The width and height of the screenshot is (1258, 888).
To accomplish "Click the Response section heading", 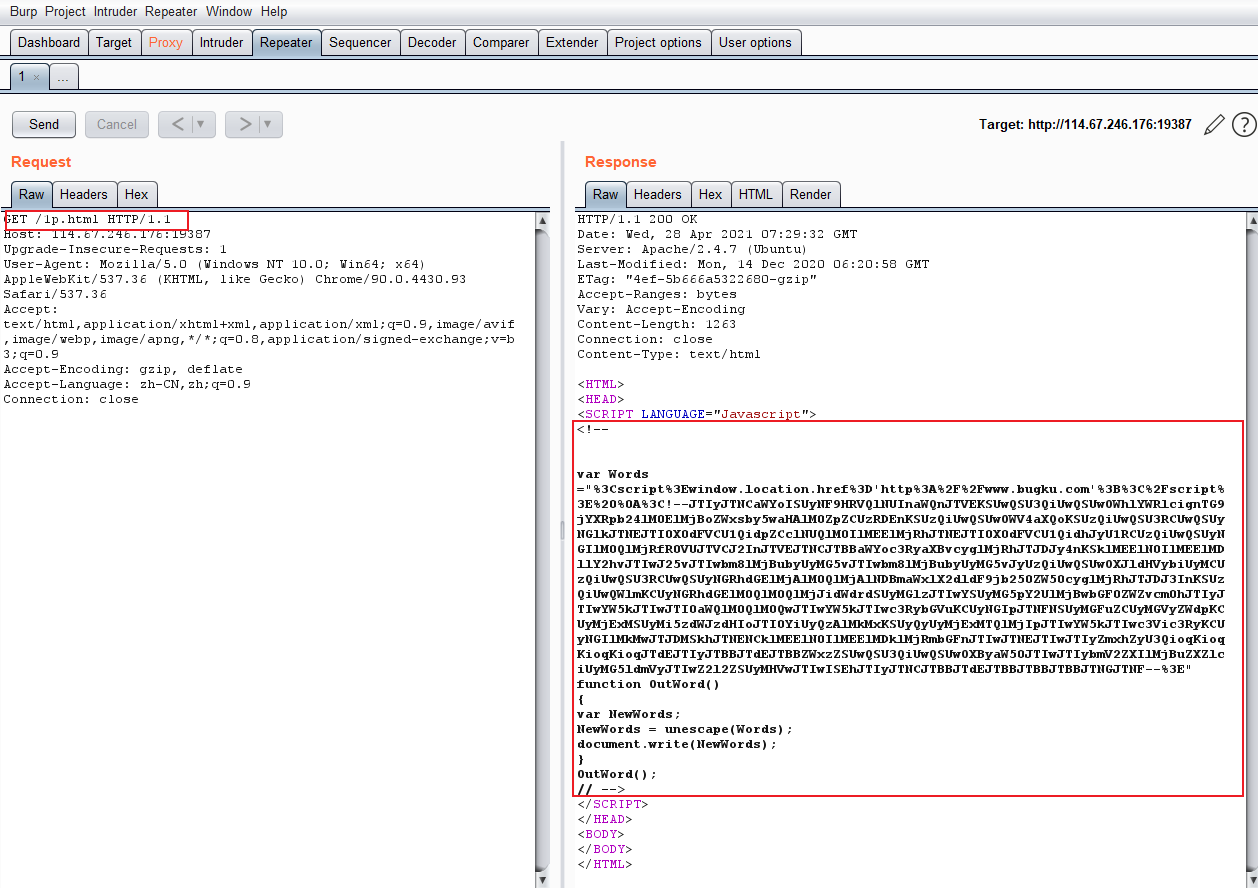I will point(620,162).
